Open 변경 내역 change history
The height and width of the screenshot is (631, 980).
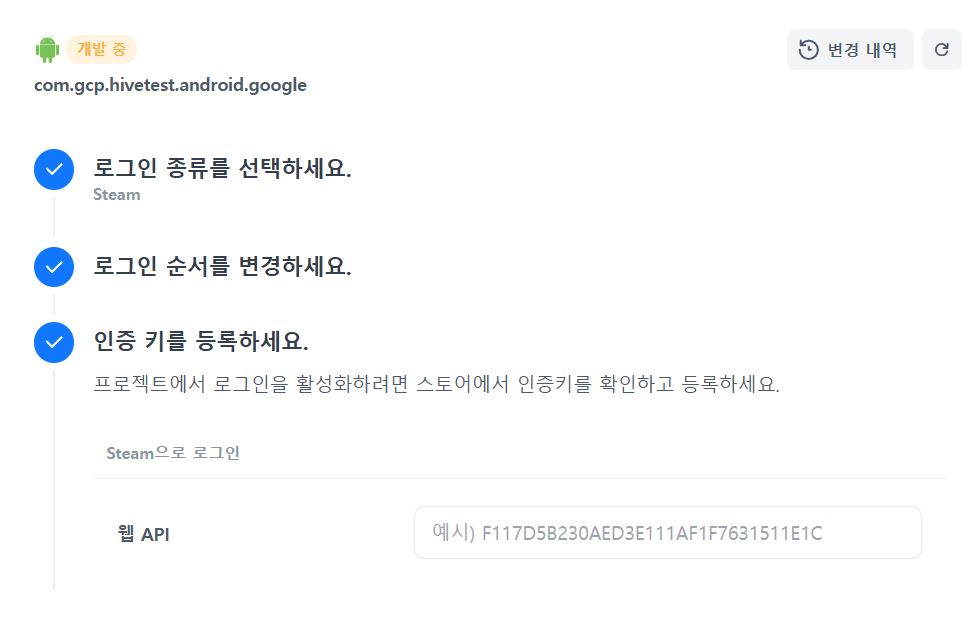click(x=850, y=49)
